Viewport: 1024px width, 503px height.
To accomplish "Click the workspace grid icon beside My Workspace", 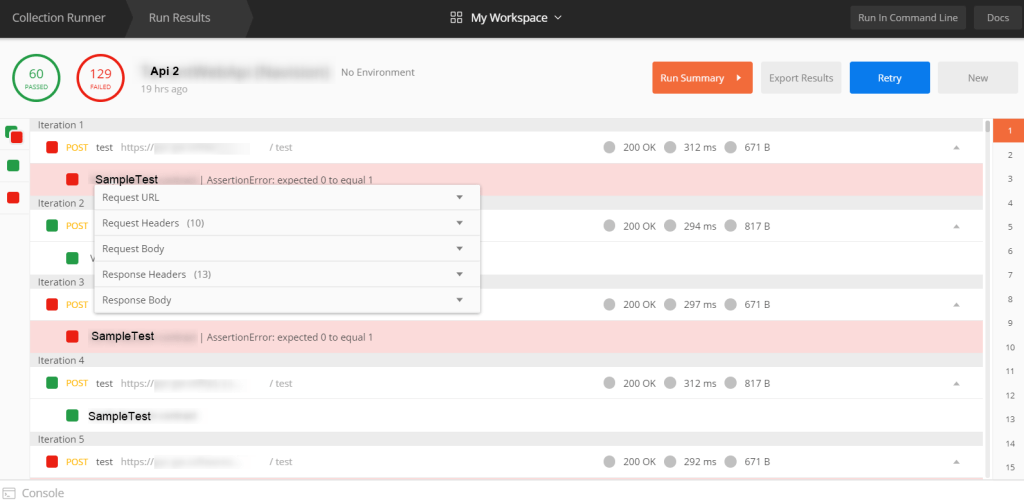I will [456, 18].
